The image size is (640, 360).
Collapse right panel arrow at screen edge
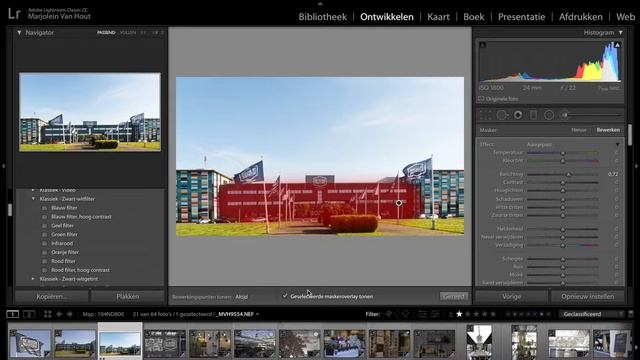pyautogui.click(x=637, y=166)
